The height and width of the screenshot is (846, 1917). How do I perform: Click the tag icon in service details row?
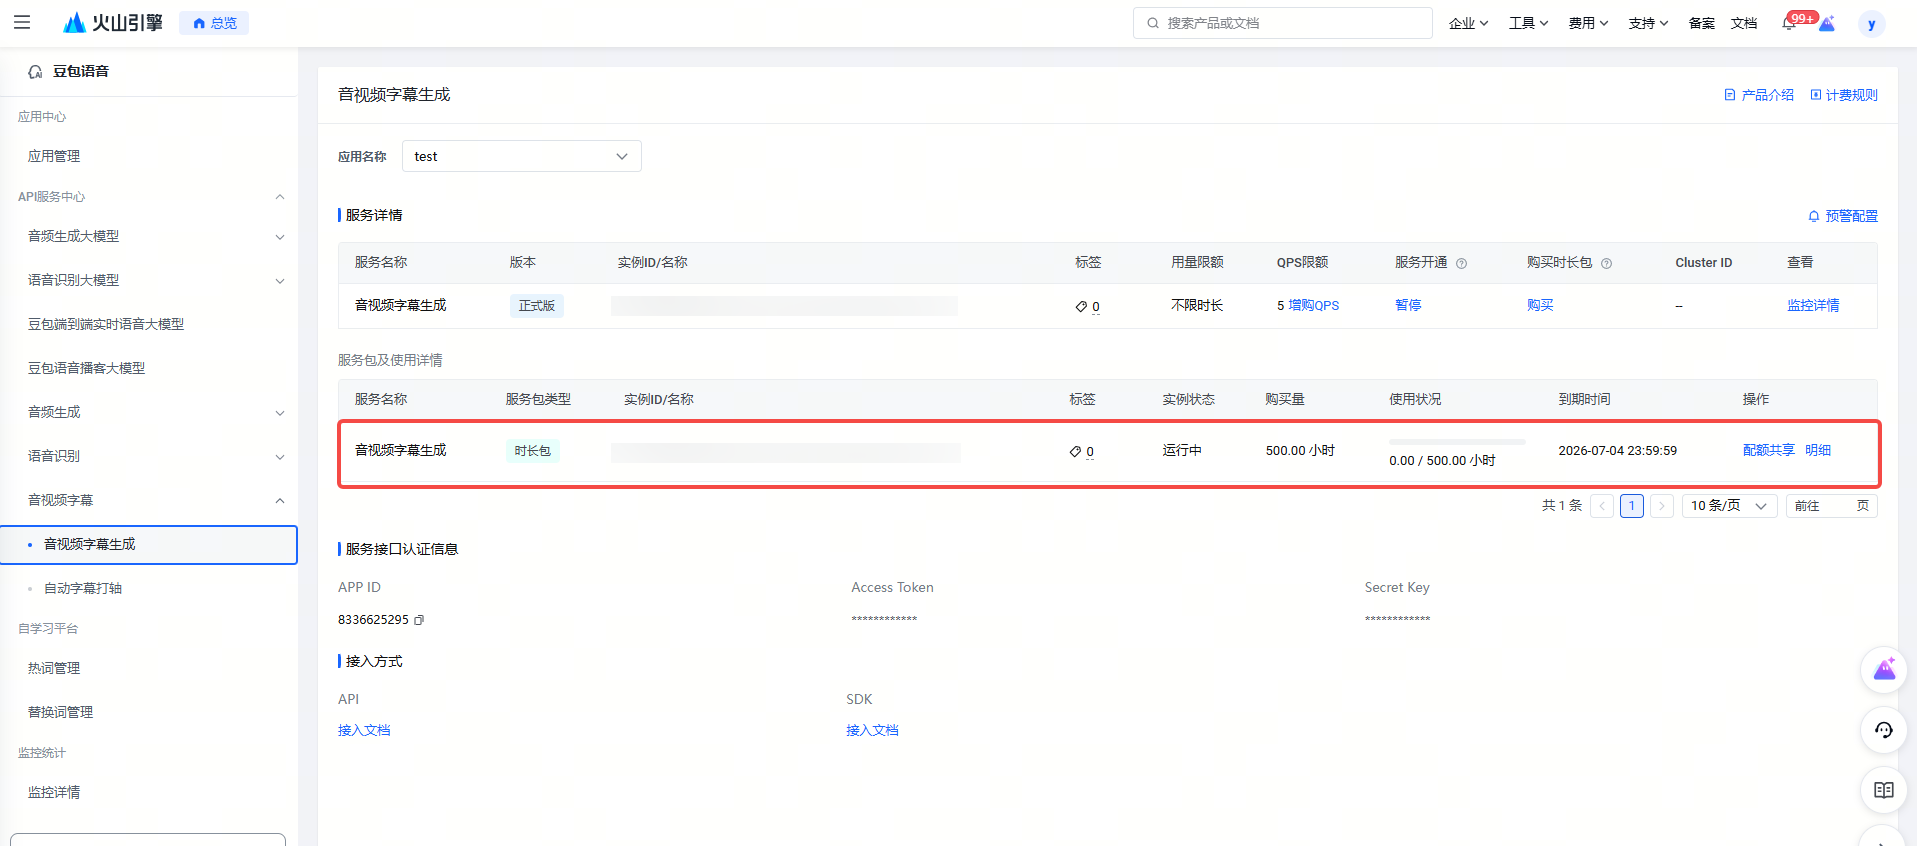[1081, 306]
